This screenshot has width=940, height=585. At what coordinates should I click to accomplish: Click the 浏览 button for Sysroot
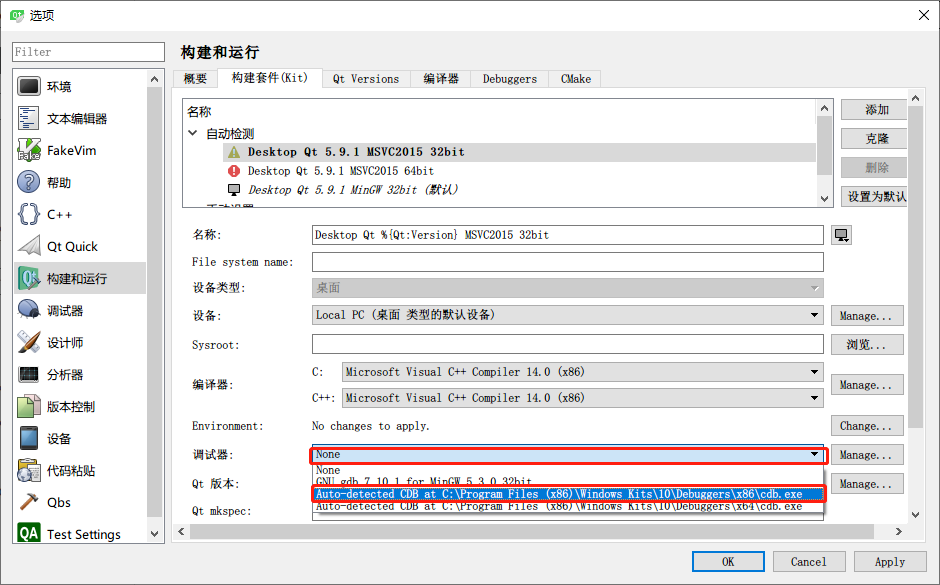(x=867, y=345)
